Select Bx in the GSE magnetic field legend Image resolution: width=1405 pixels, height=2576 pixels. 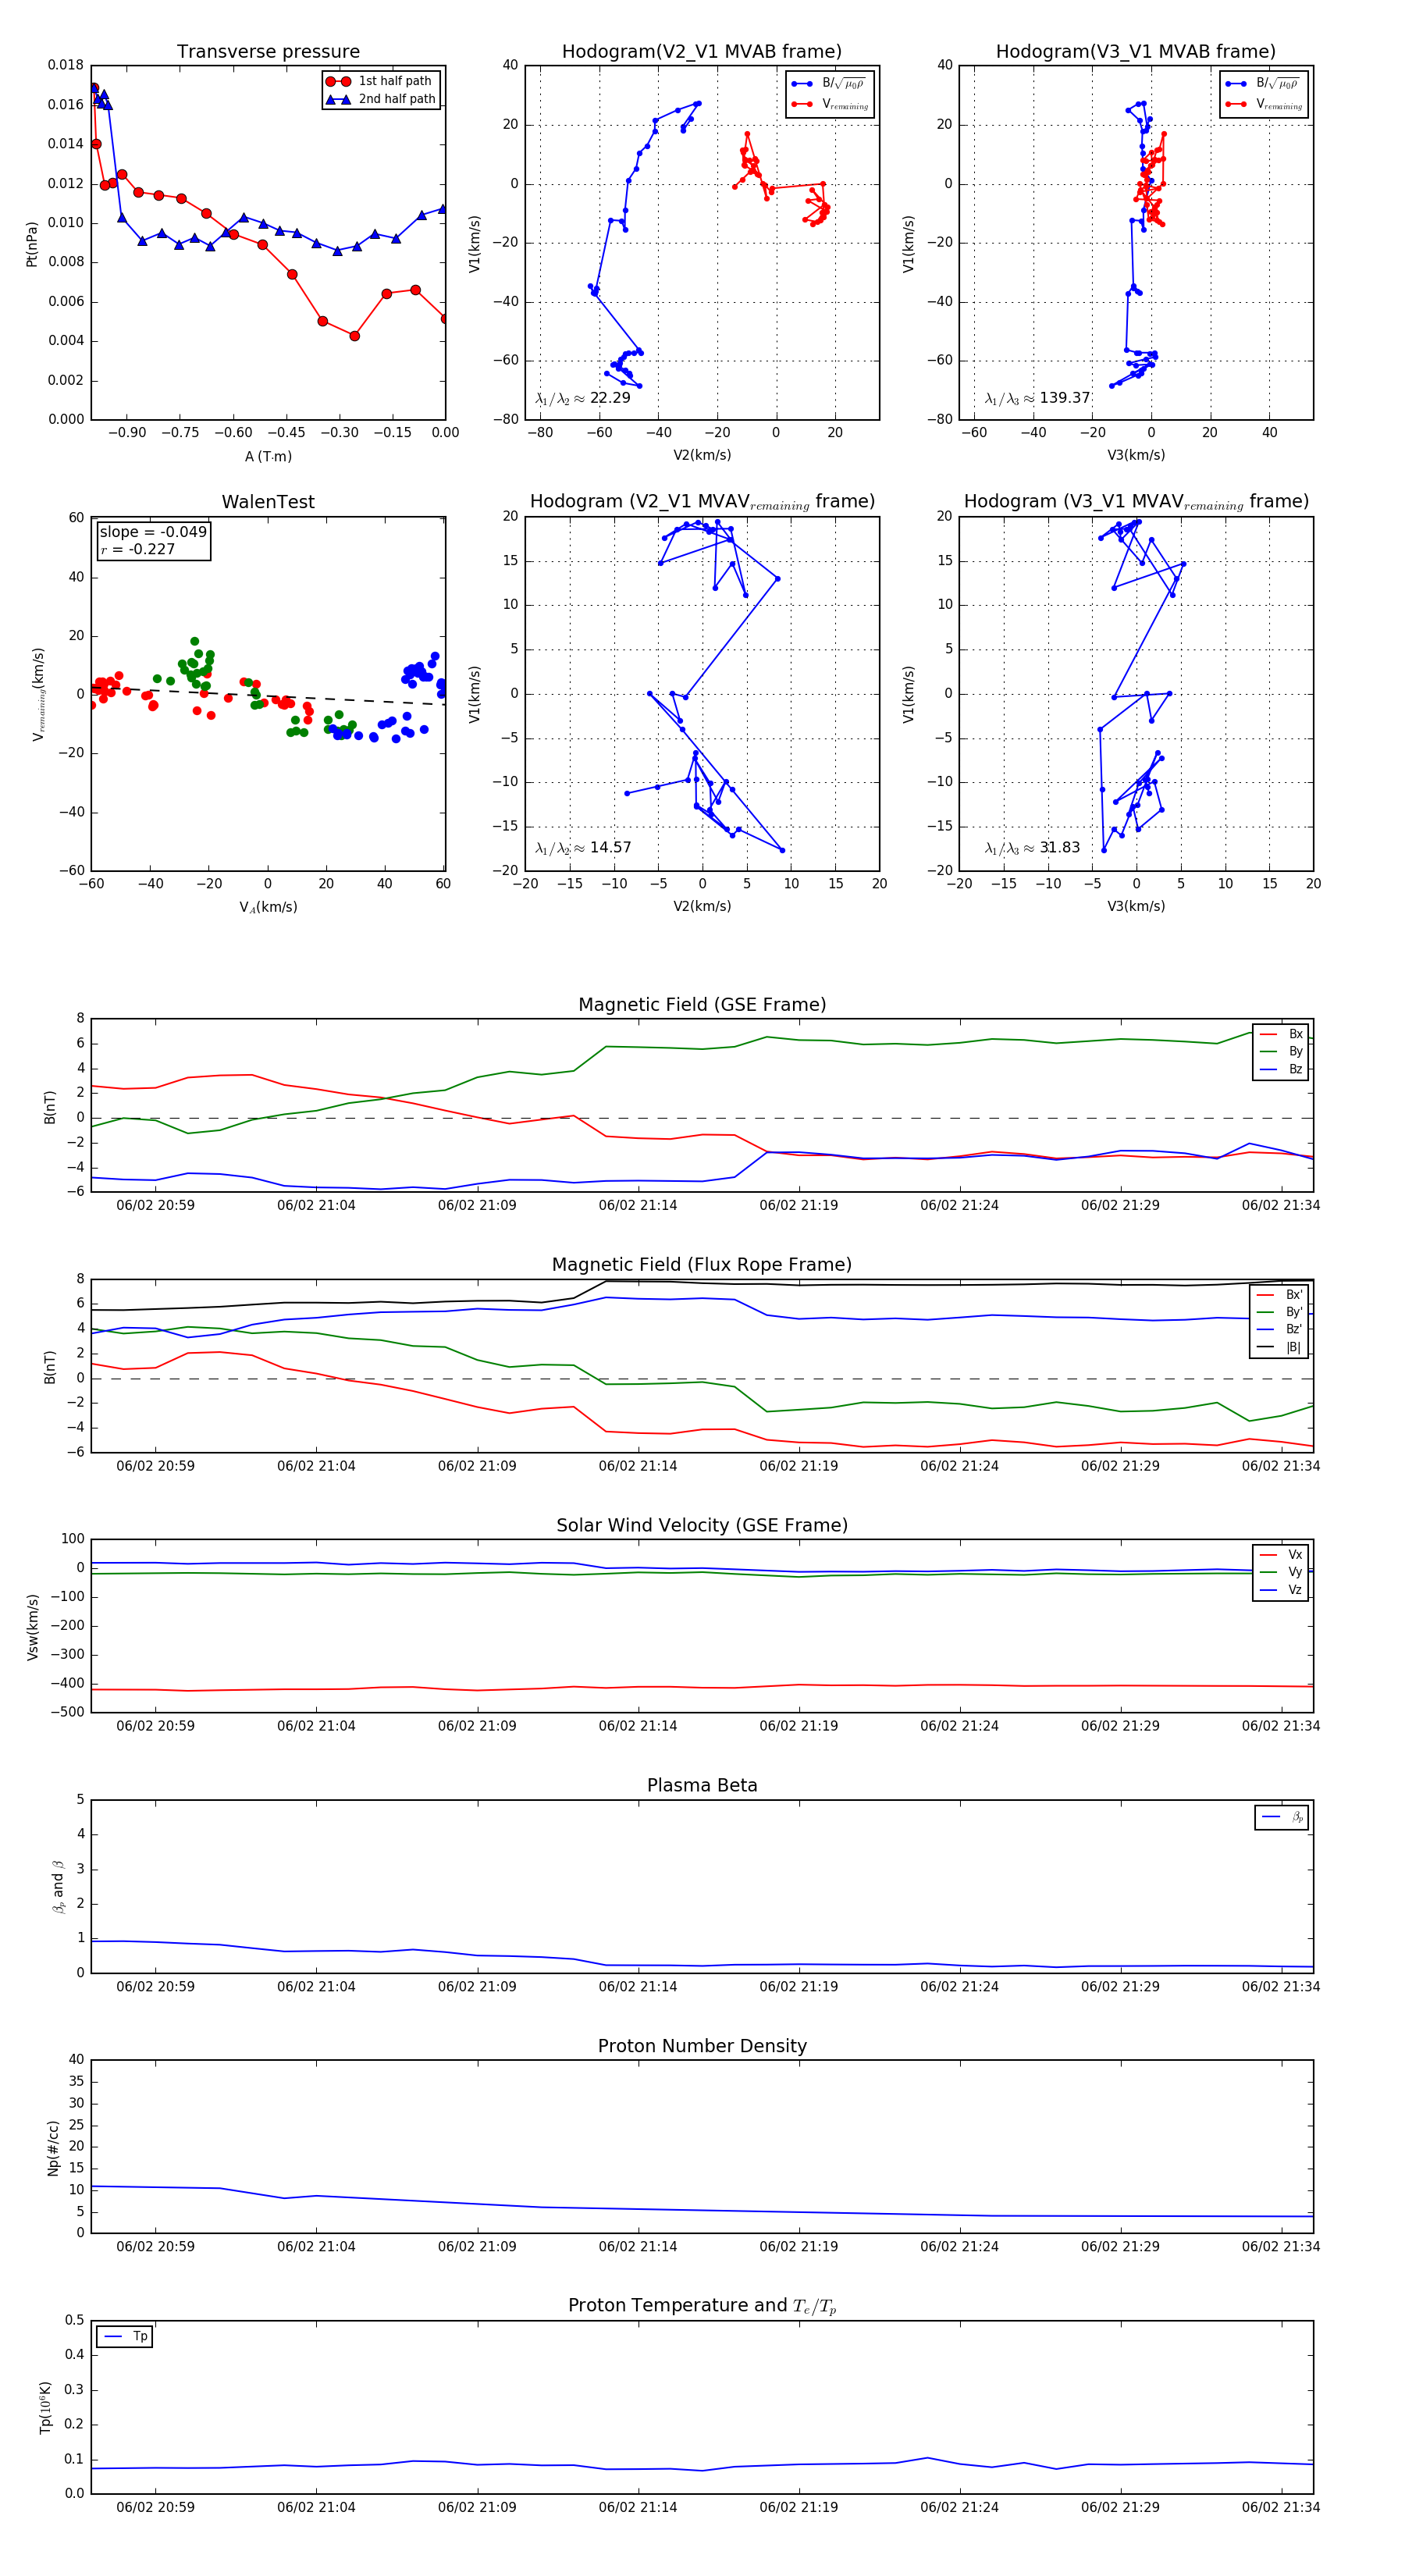pyautogui.click(x=1281, y=1034)
